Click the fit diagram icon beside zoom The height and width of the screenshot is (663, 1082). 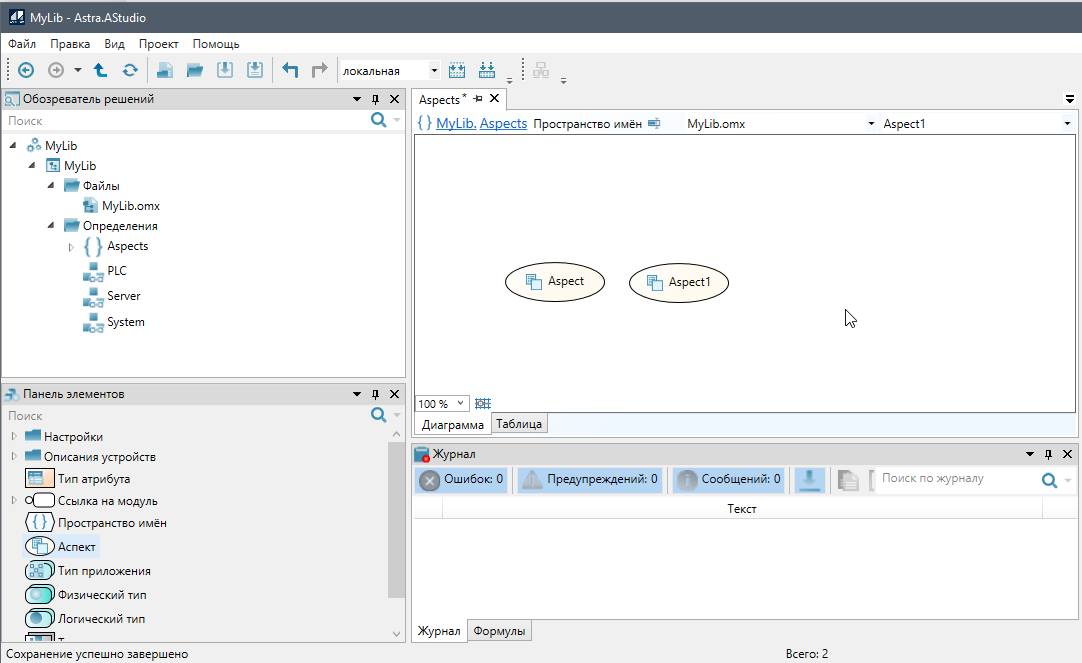pyautogui.click(x=483, y=404)
